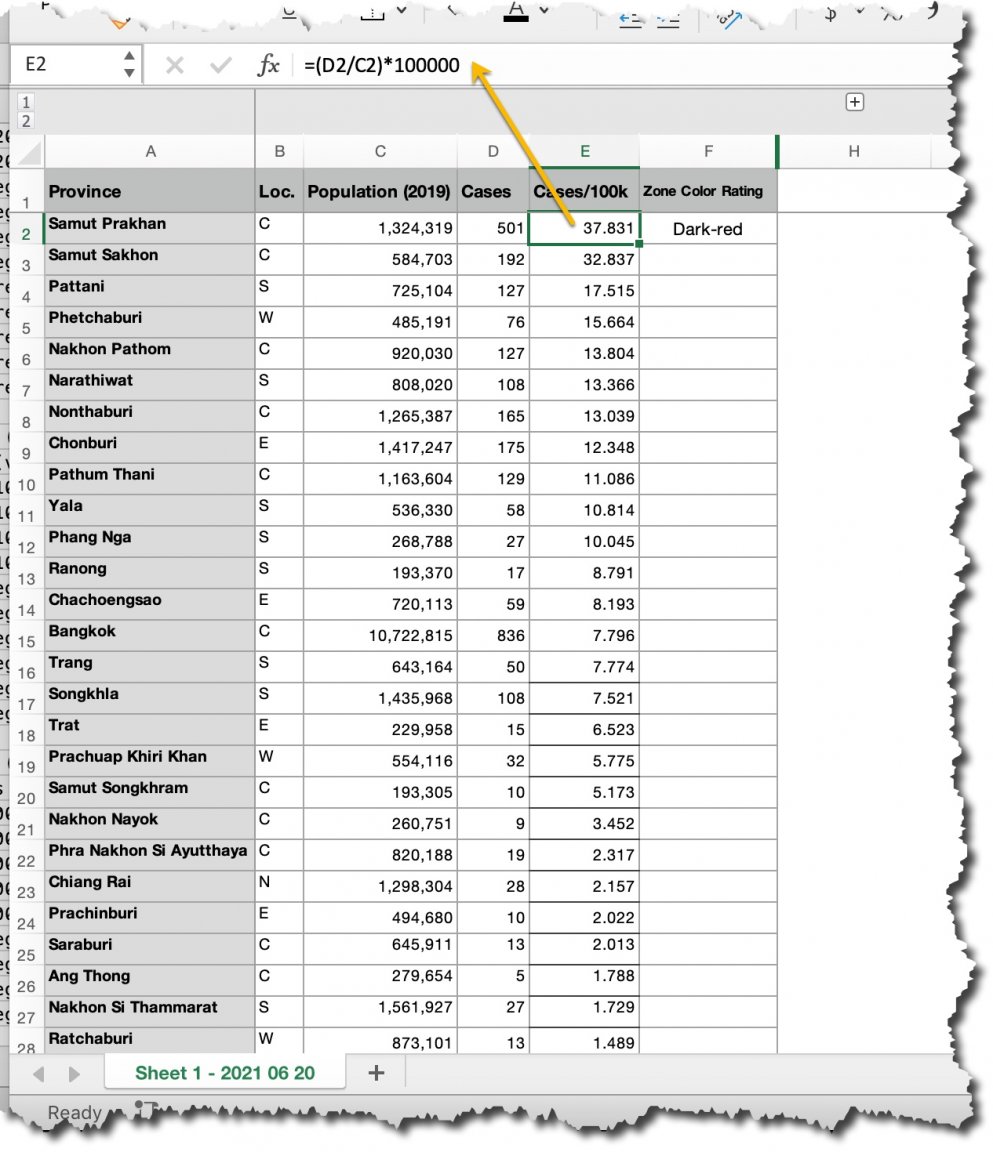Viewport: 993px width, 1152px height.
Task: Add a new sheet with the plus icon
Action: point(376,1073)
